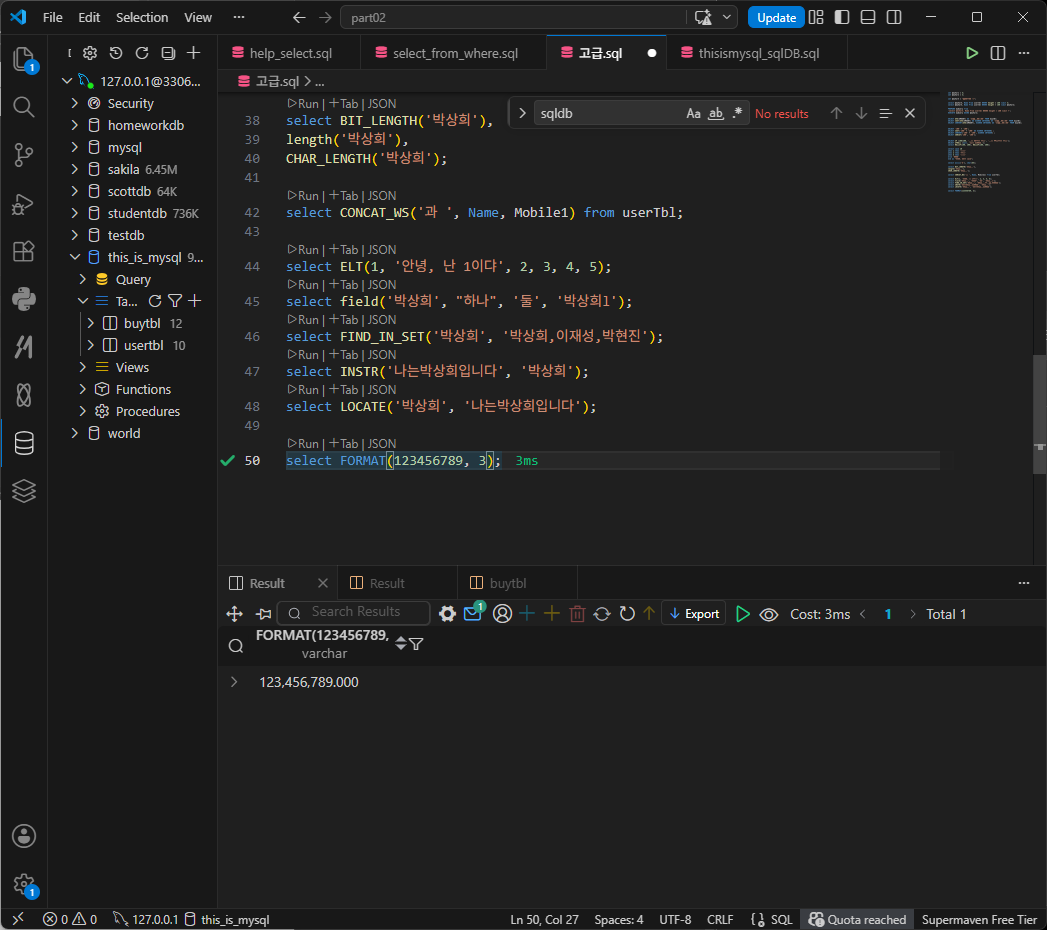
Task: Expand the Security node
Action: point(75,103)
